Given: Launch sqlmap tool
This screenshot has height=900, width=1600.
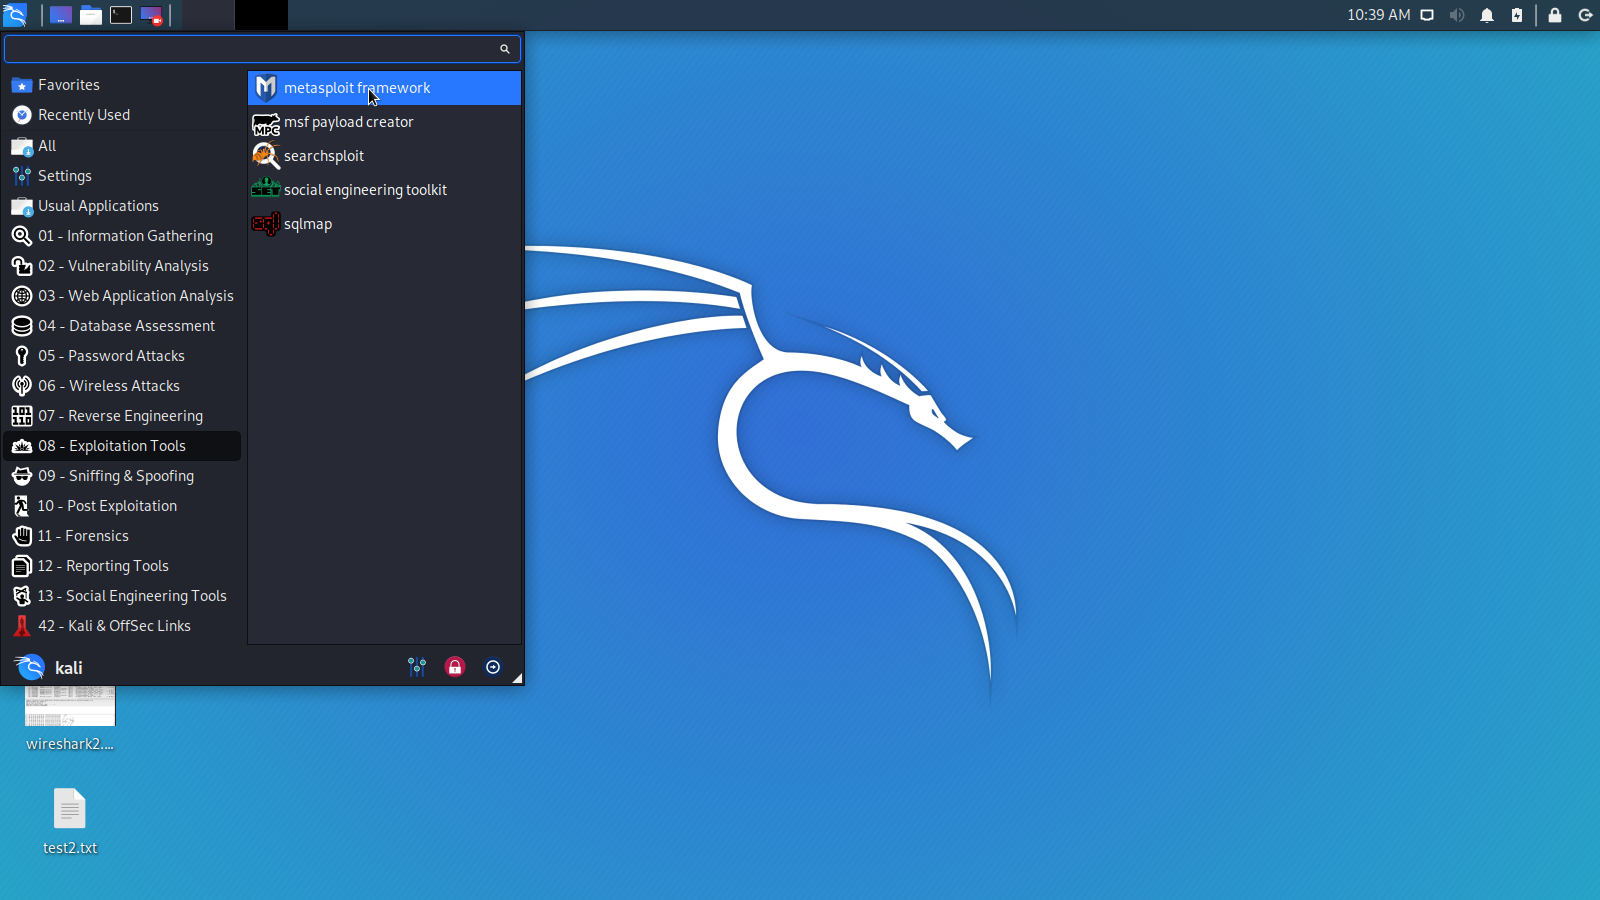Looking at the screenshot, I should [384, 224].
